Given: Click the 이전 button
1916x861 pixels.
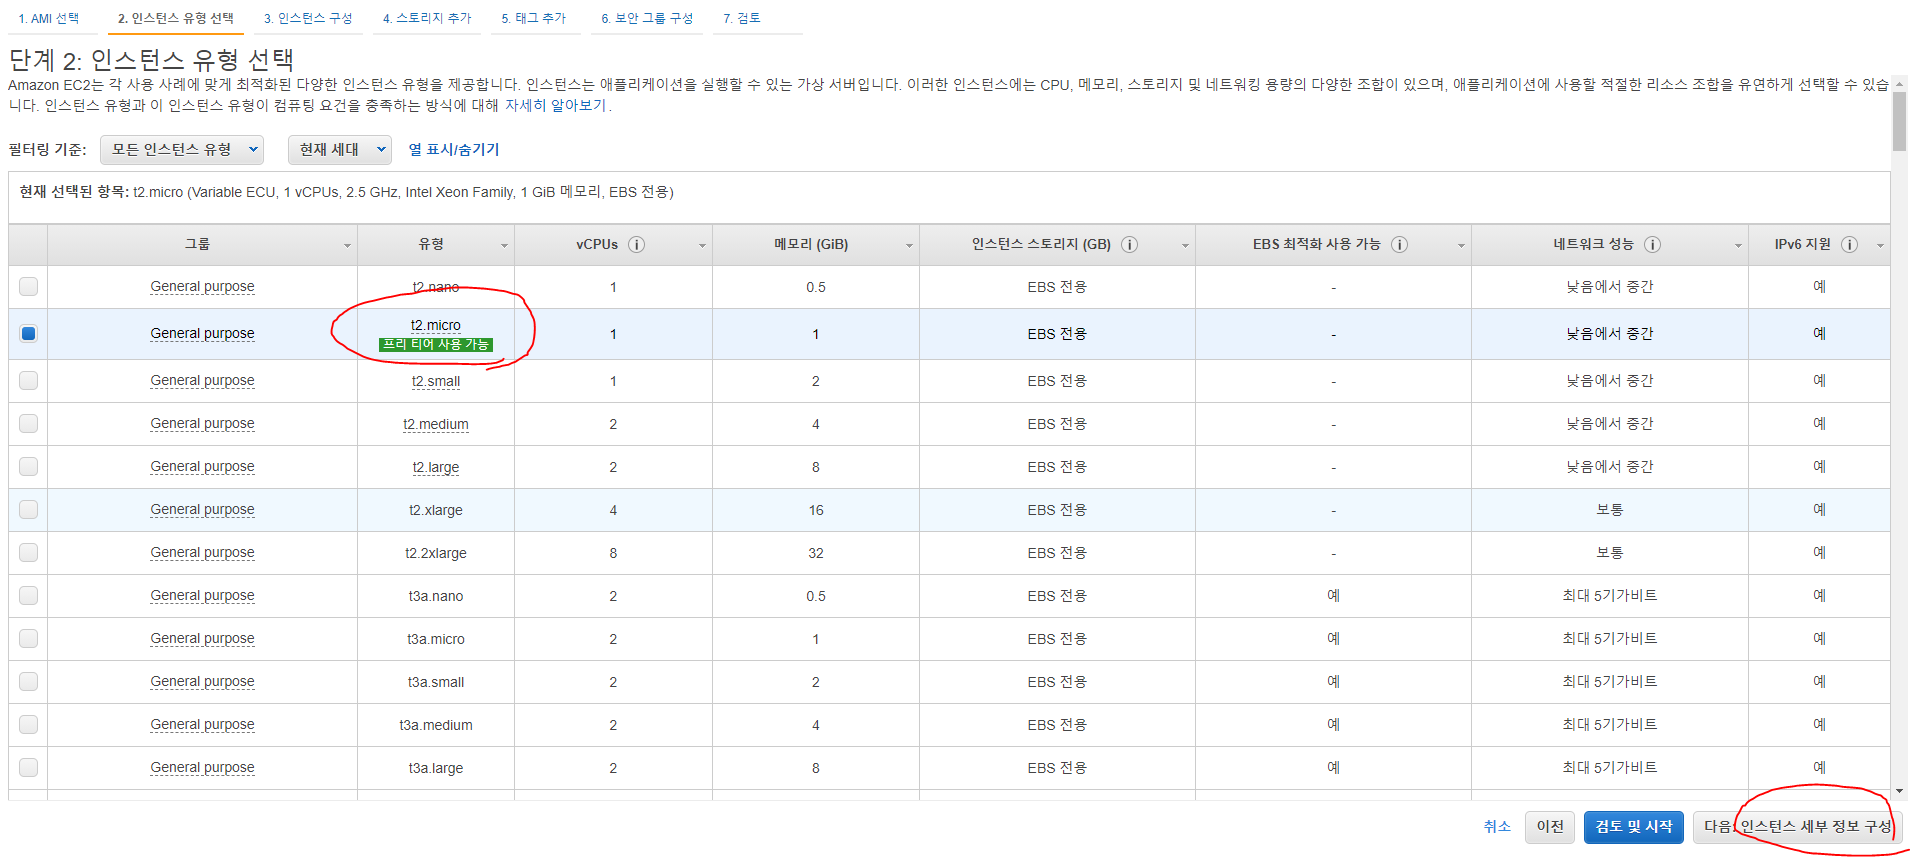Looking at the screenshot, I should coord(1550,827).
